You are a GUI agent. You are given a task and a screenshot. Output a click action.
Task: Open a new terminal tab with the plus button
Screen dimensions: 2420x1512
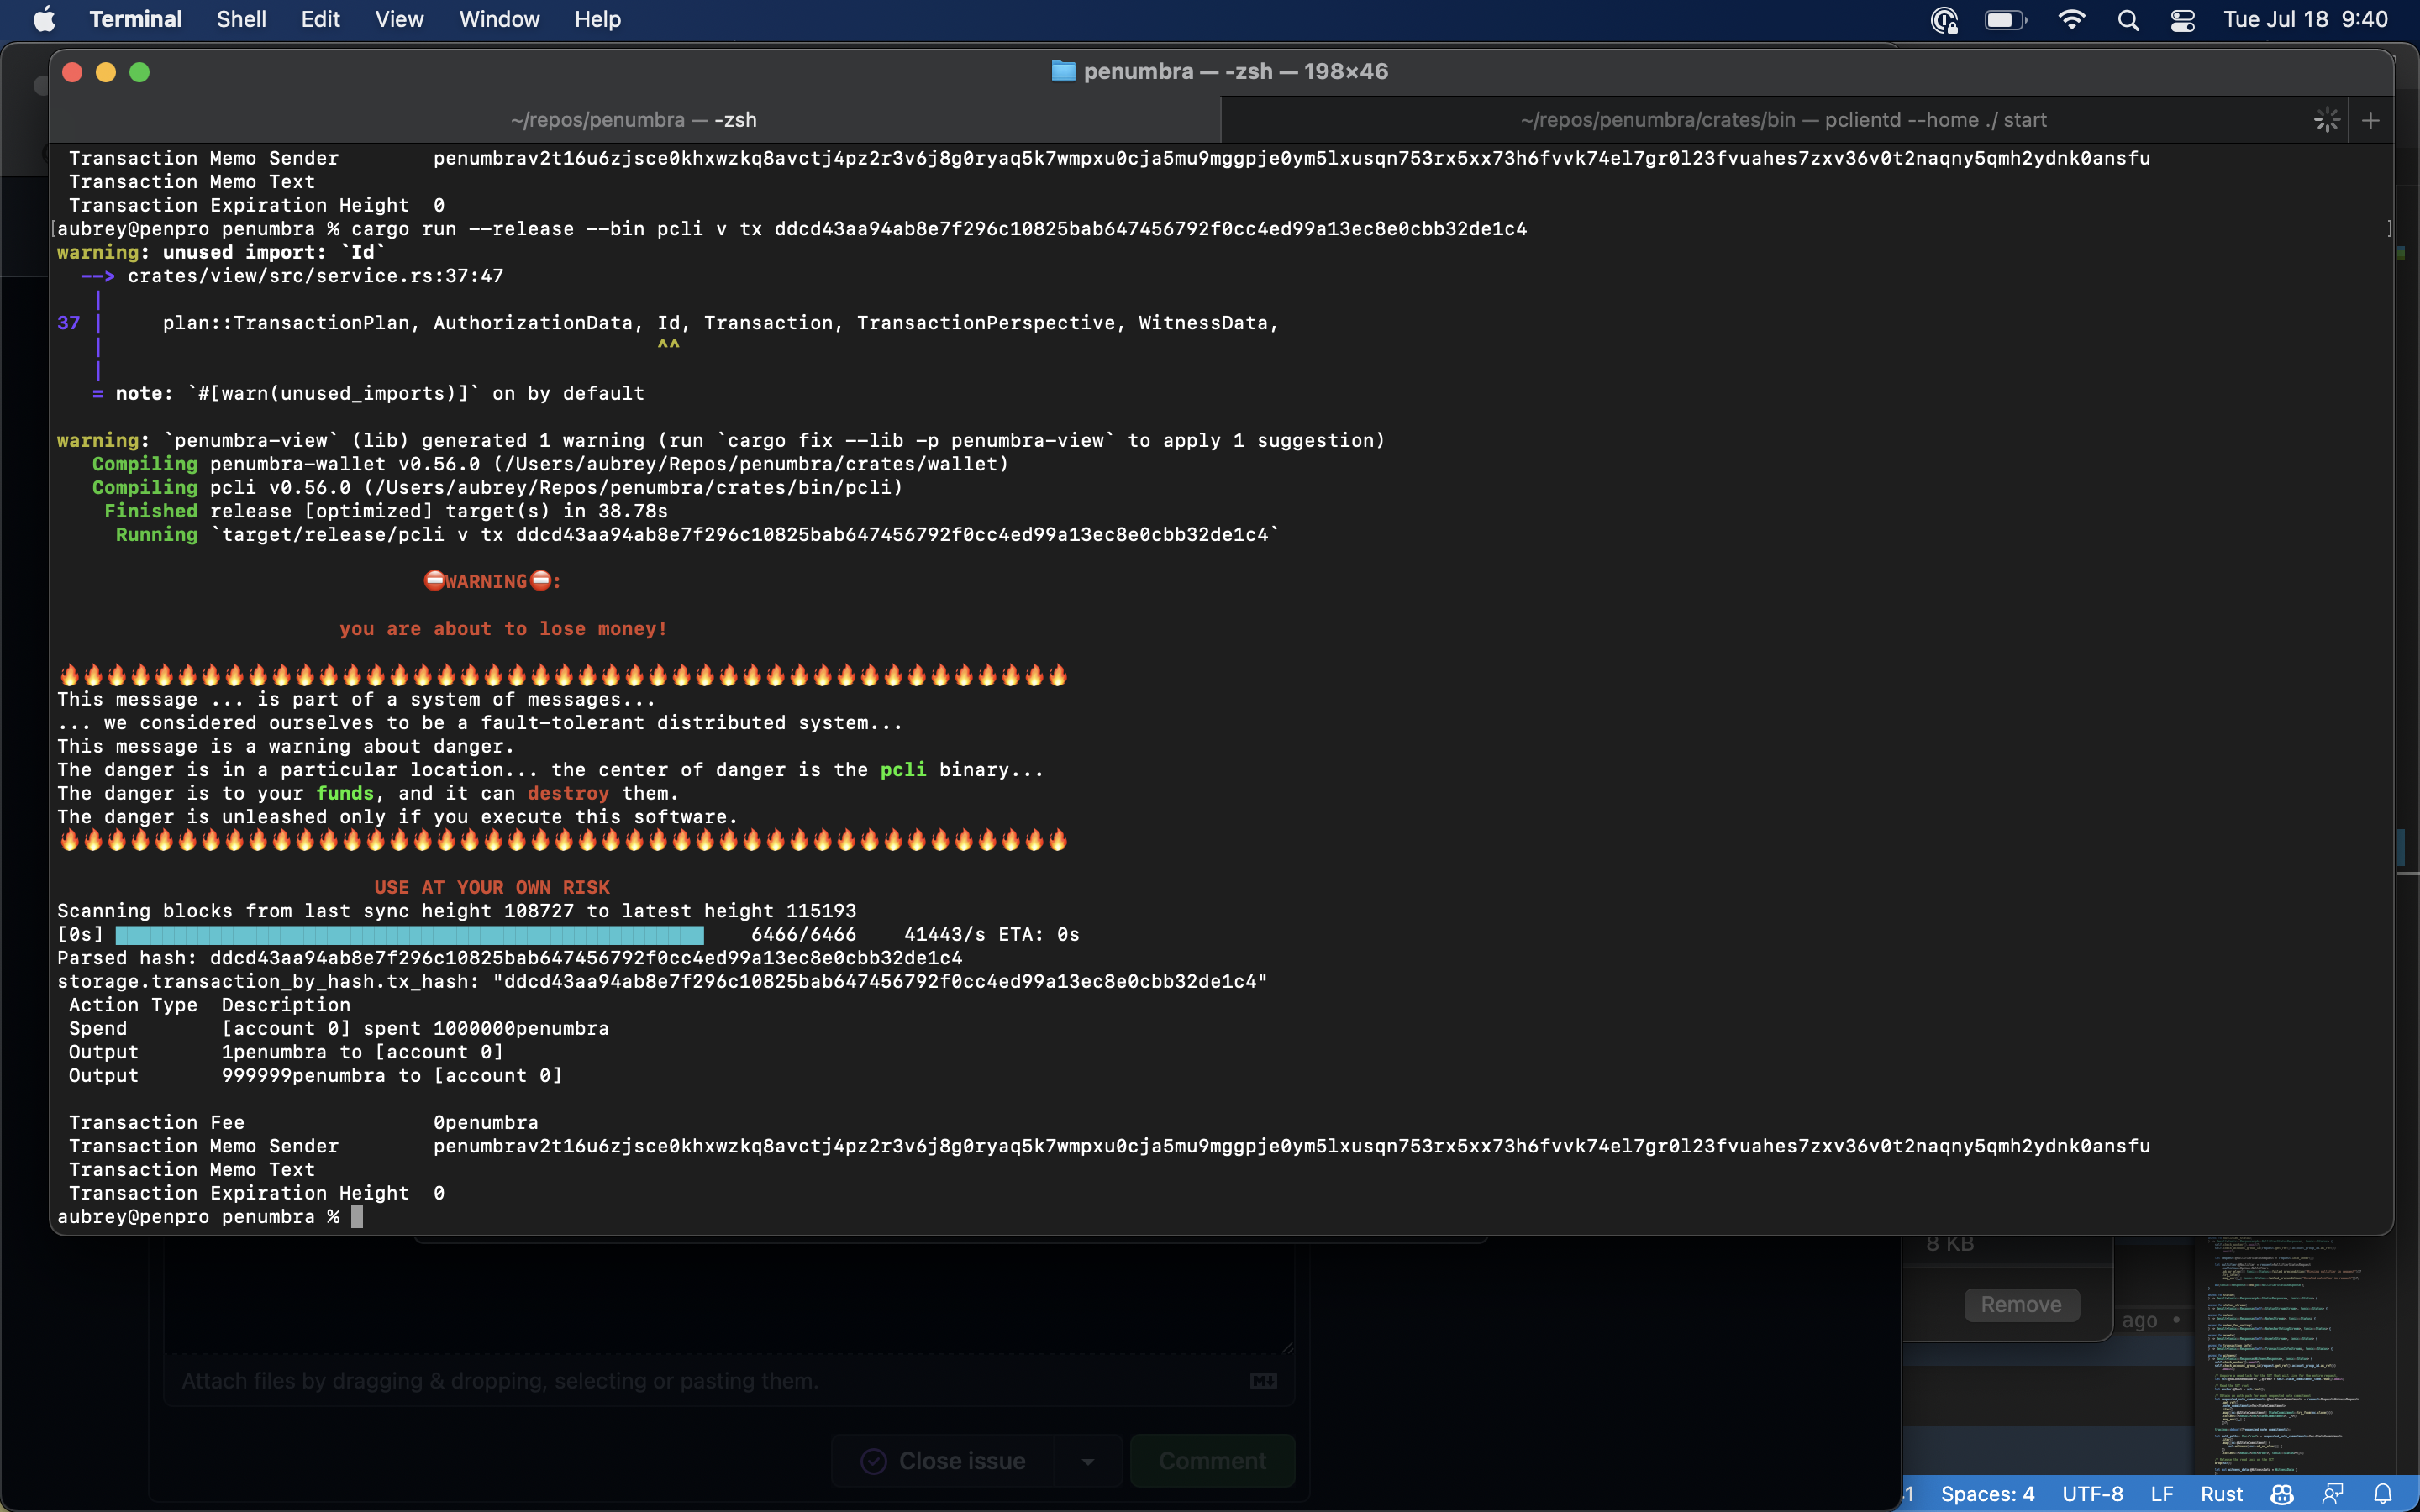tap(2370, 119)
